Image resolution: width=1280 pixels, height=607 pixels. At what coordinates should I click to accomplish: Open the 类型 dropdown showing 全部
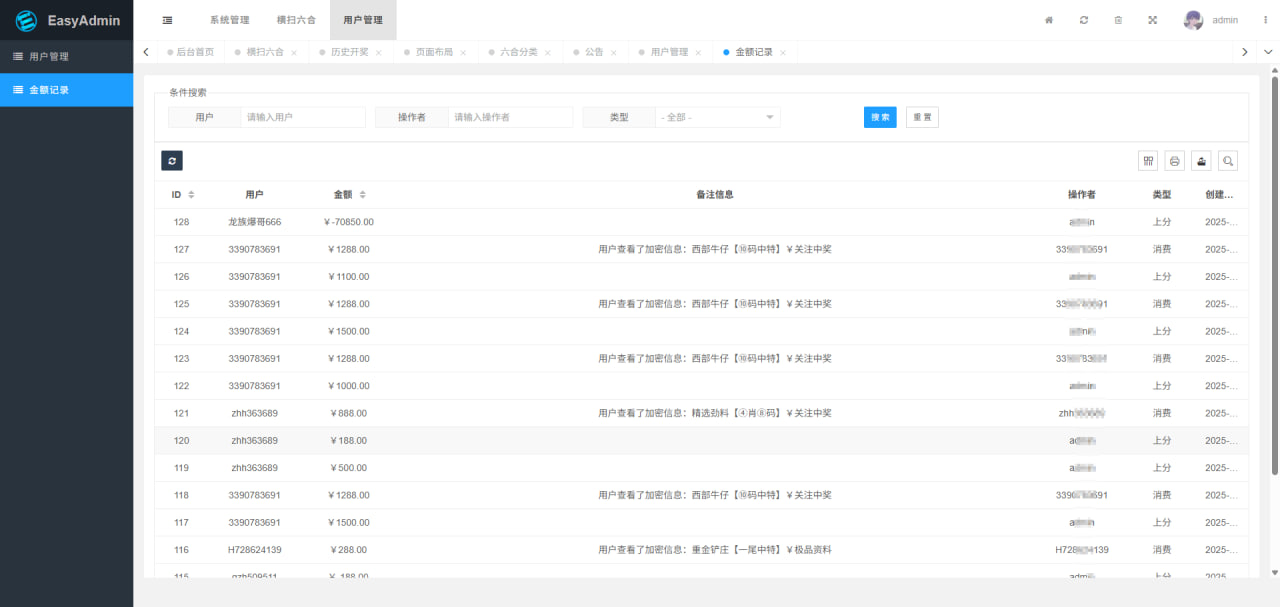(x=718, y=118)
